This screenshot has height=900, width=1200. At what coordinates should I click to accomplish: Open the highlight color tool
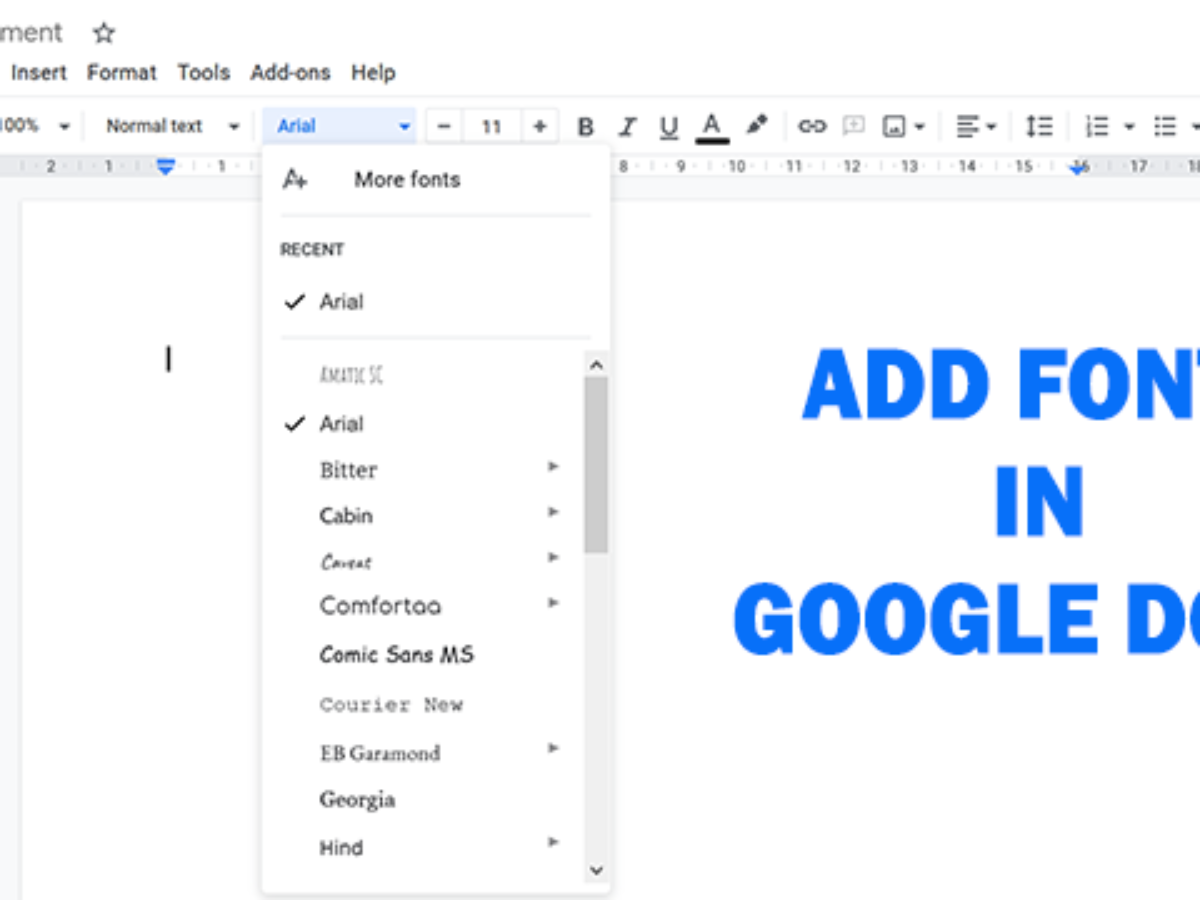coord(757,125)
